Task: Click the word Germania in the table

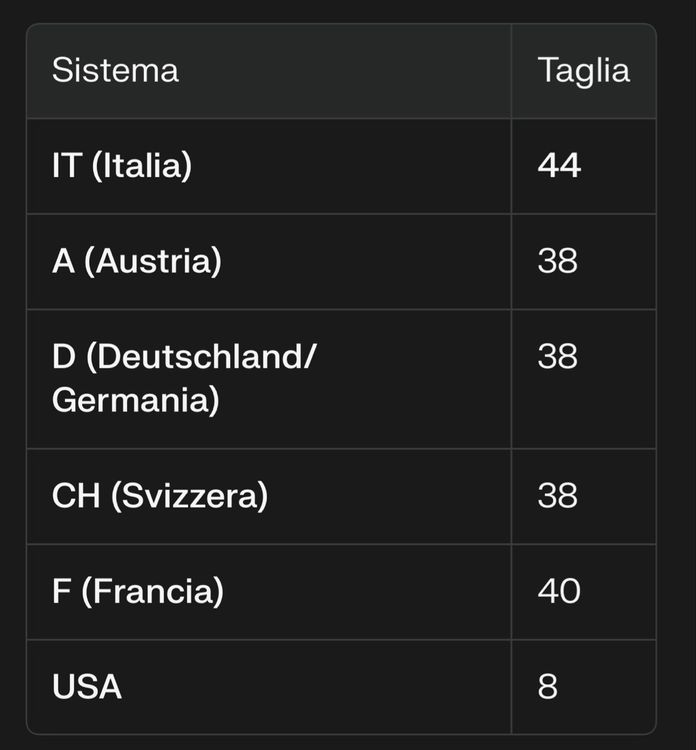Action: coord(130,400)
